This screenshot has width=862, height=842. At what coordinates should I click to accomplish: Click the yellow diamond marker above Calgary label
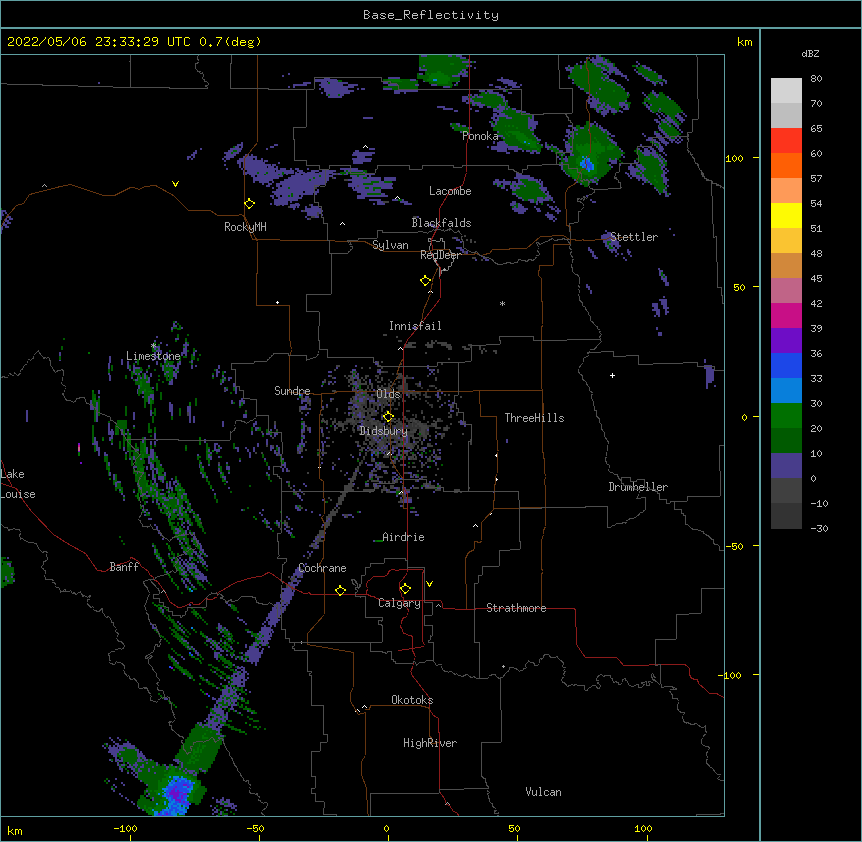click(x=405, y=589)
